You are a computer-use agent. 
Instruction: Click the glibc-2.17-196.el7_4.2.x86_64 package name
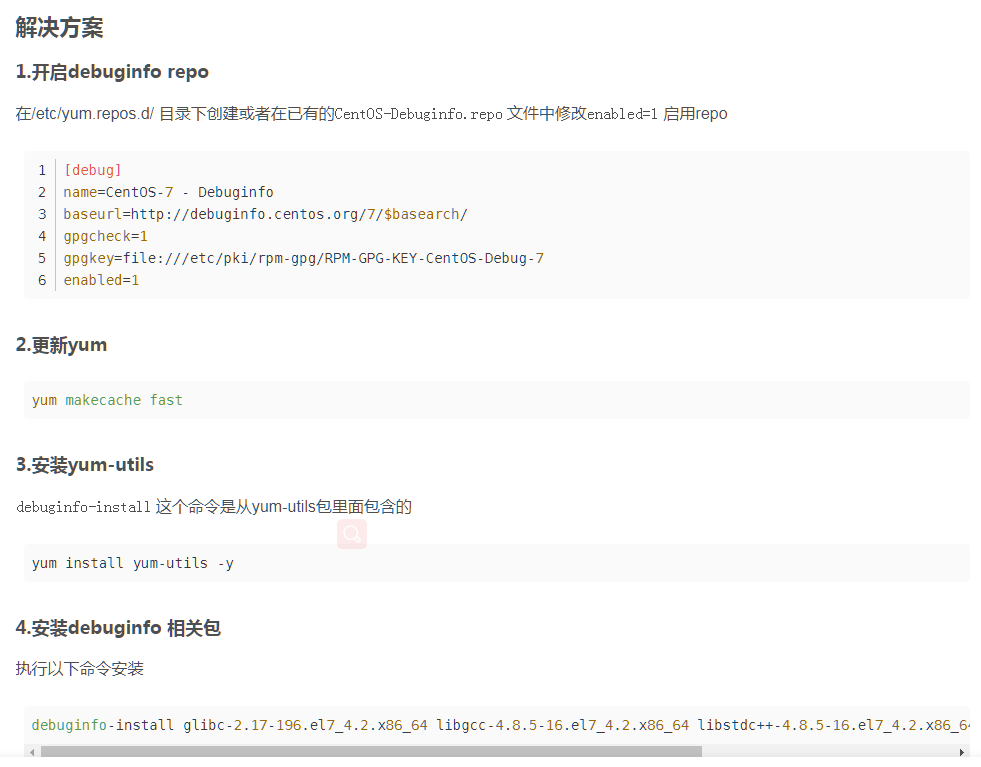tap(303, 724)
